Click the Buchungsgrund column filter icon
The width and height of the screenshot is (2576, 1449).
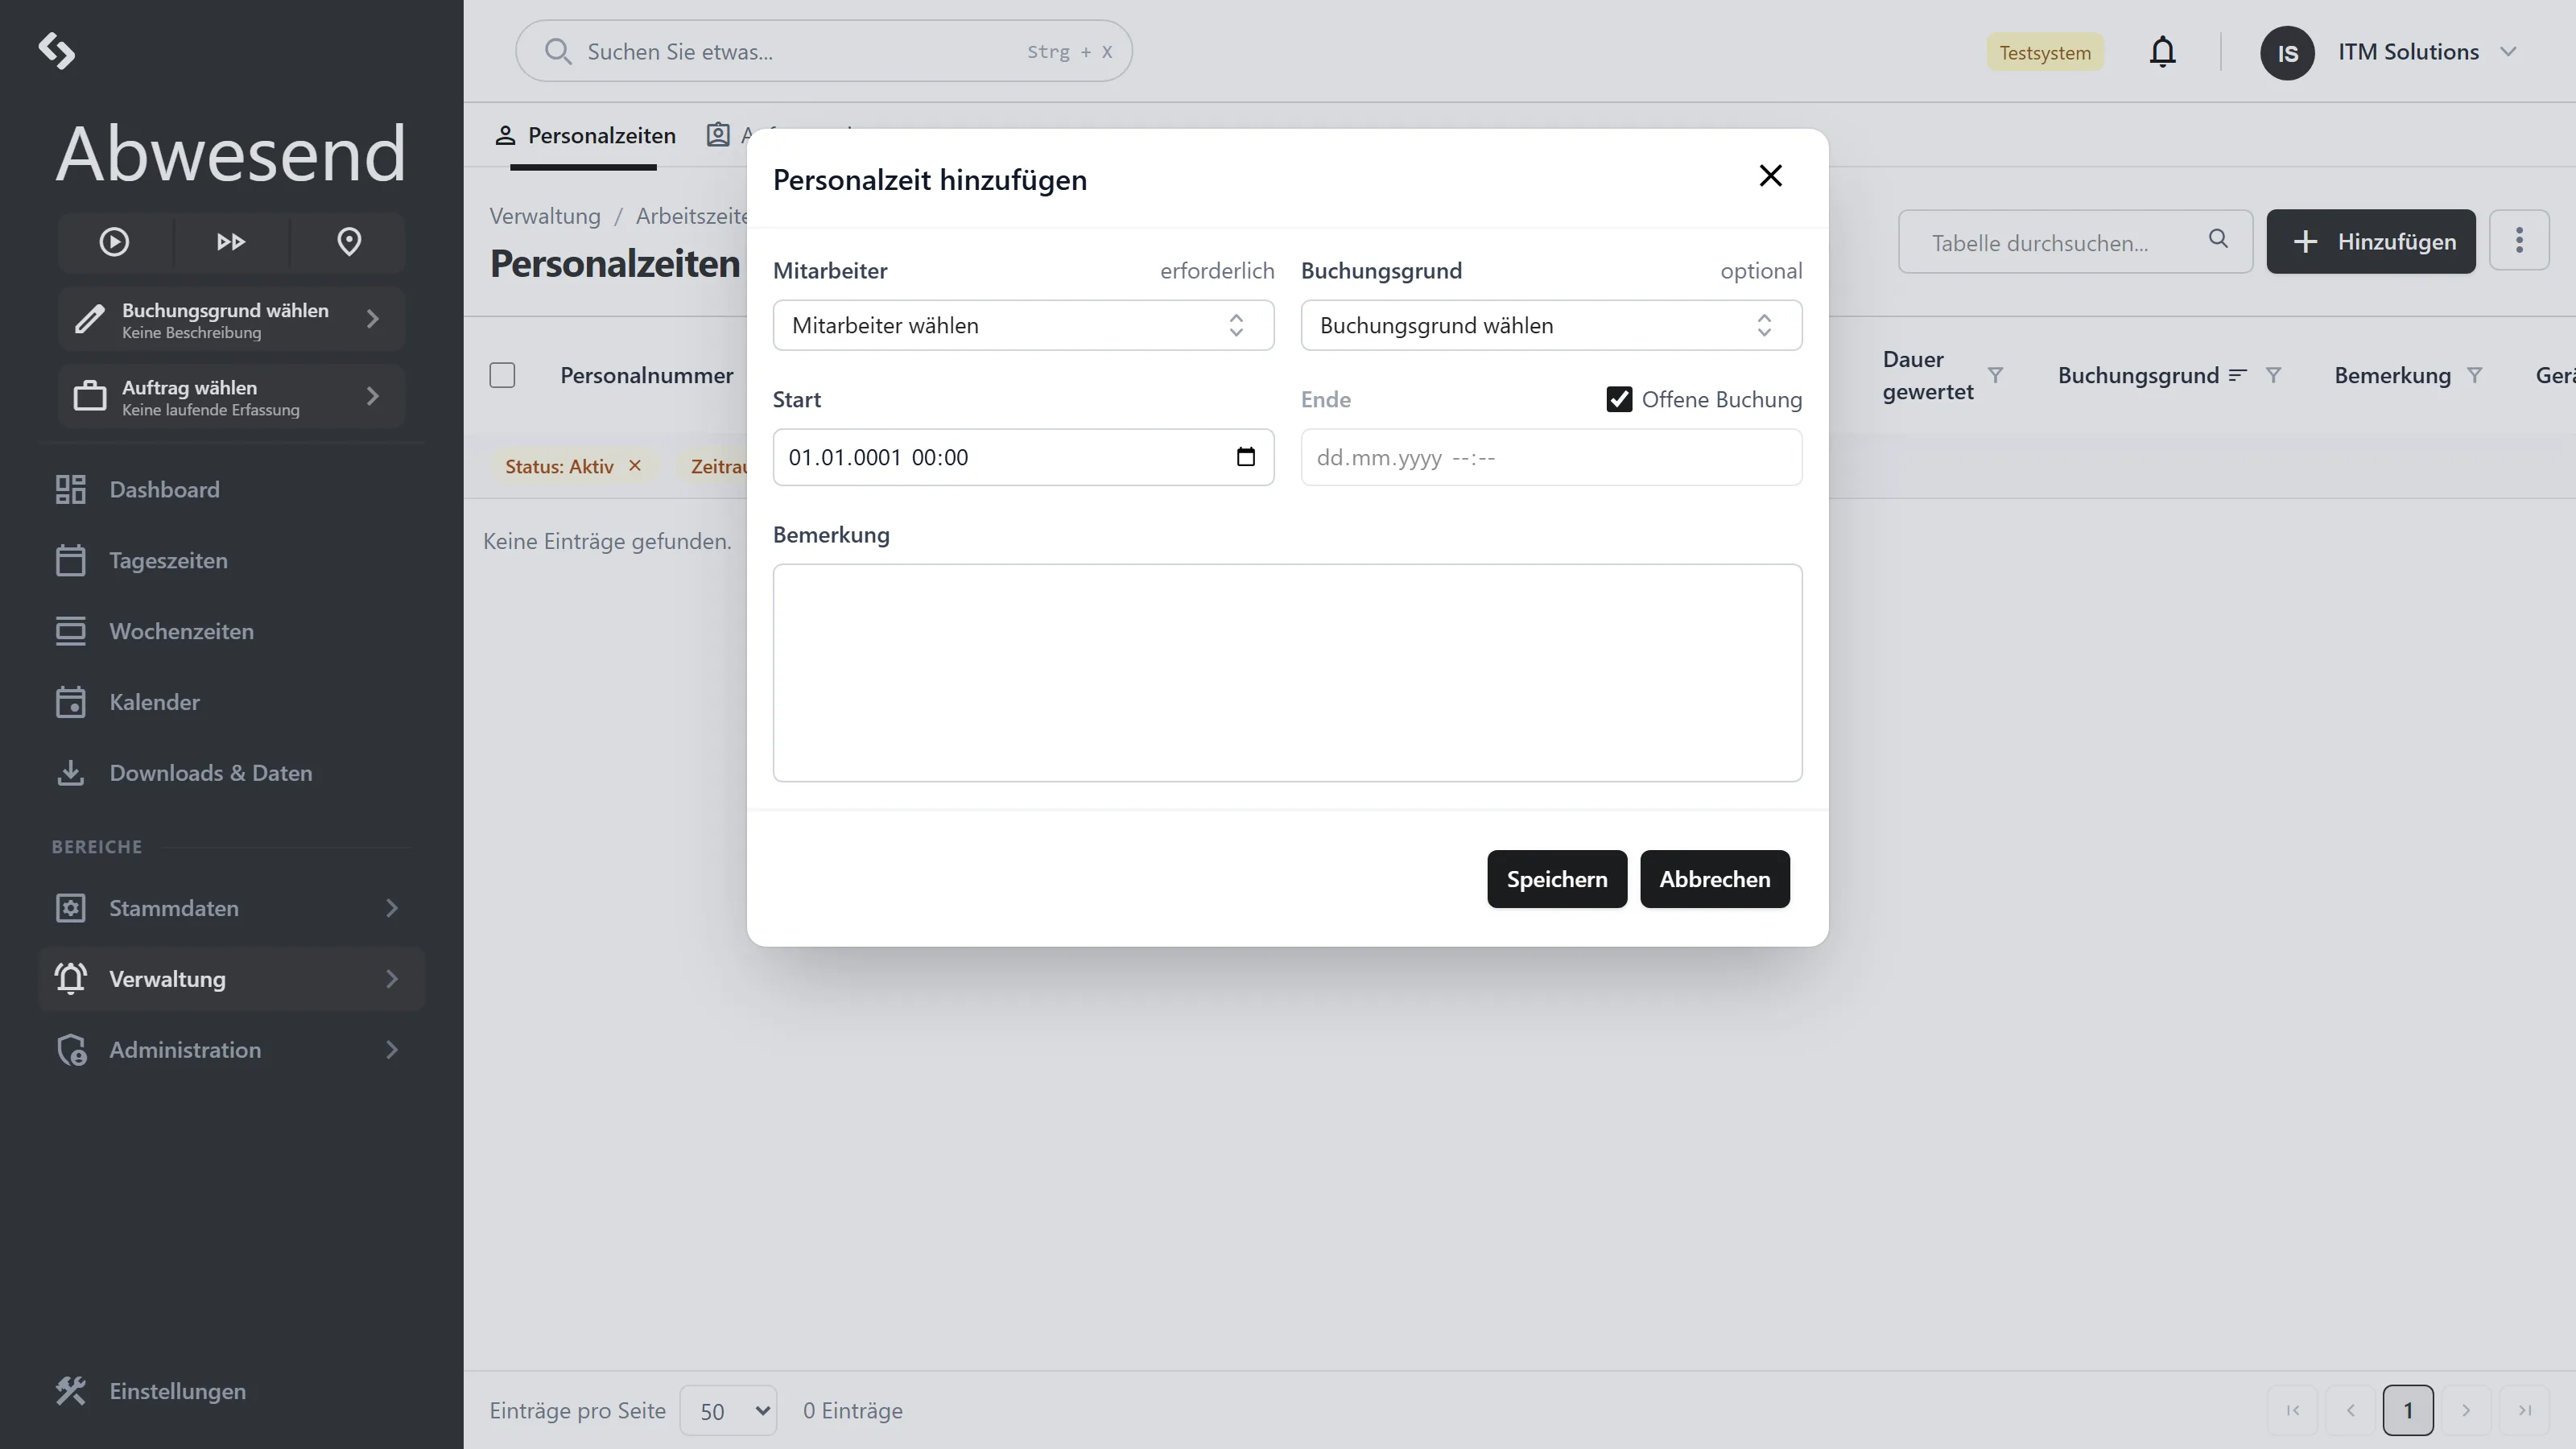point(2273,375)
